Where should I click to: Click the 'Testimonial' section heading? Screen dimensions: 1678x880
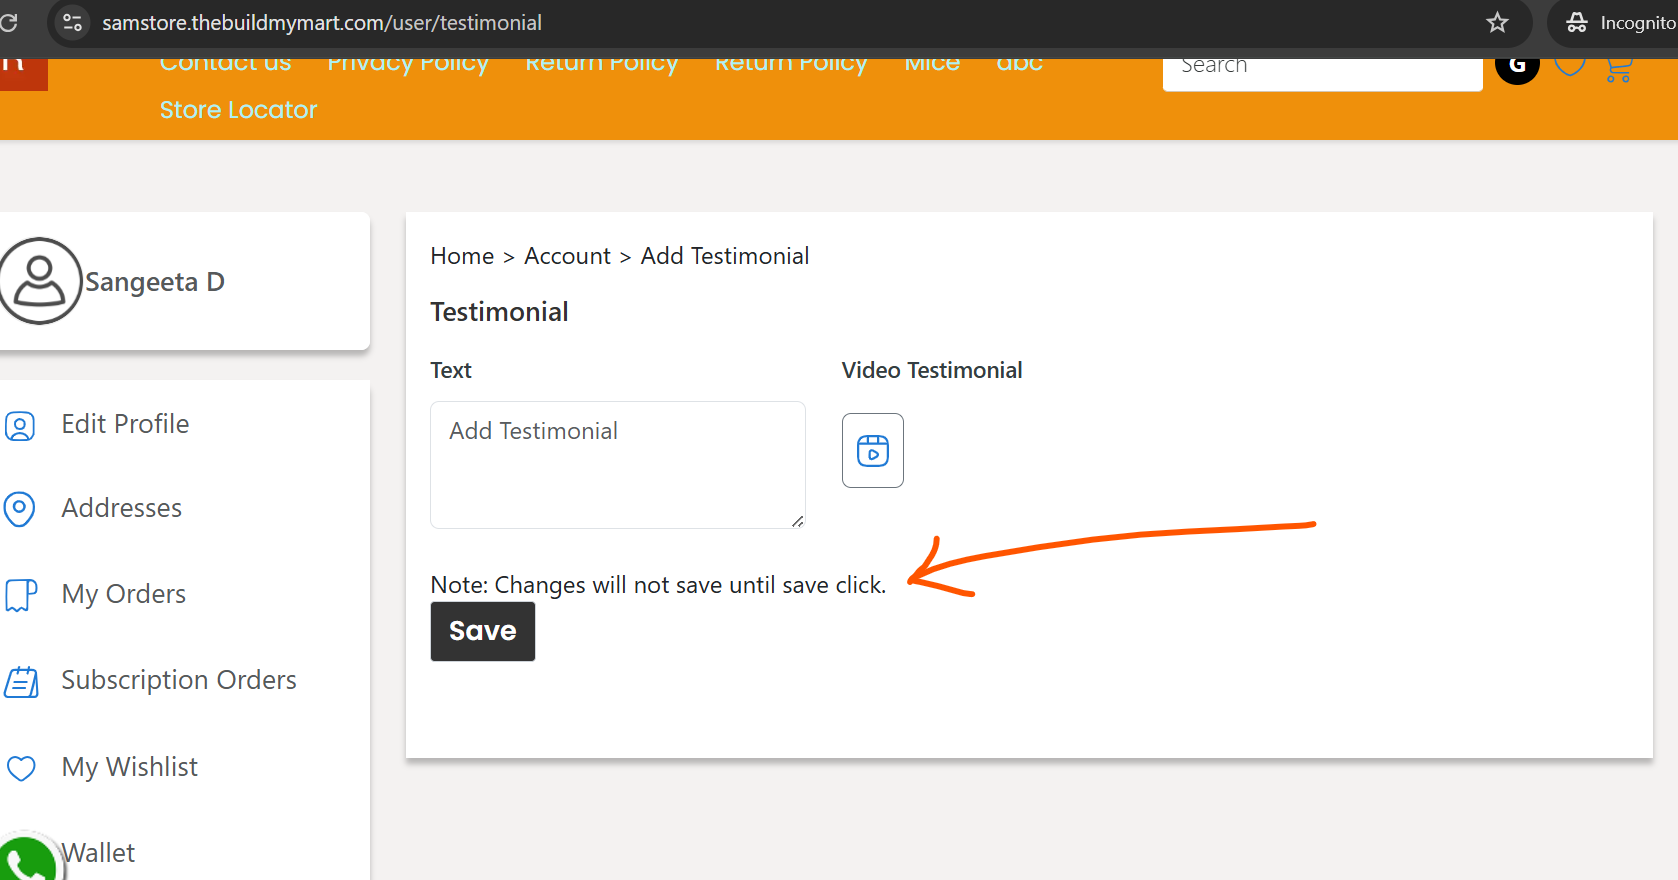(x=500, y=312)
